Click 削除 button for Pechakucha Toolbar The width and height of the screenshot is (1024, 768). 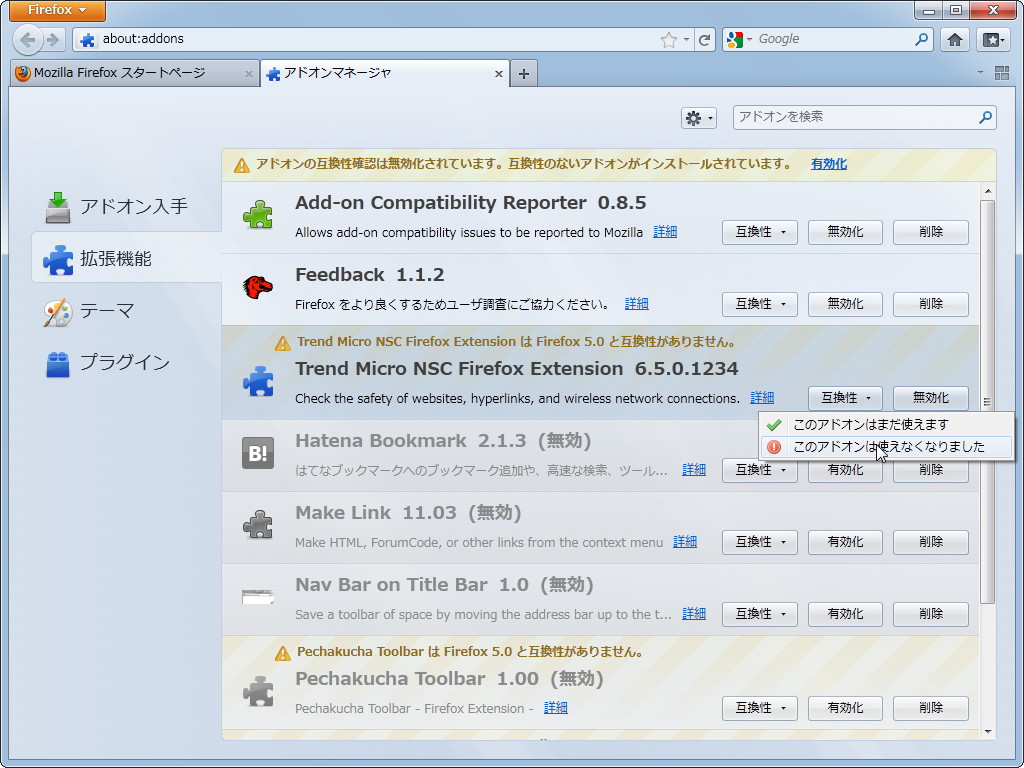click(x=930, y=708)
